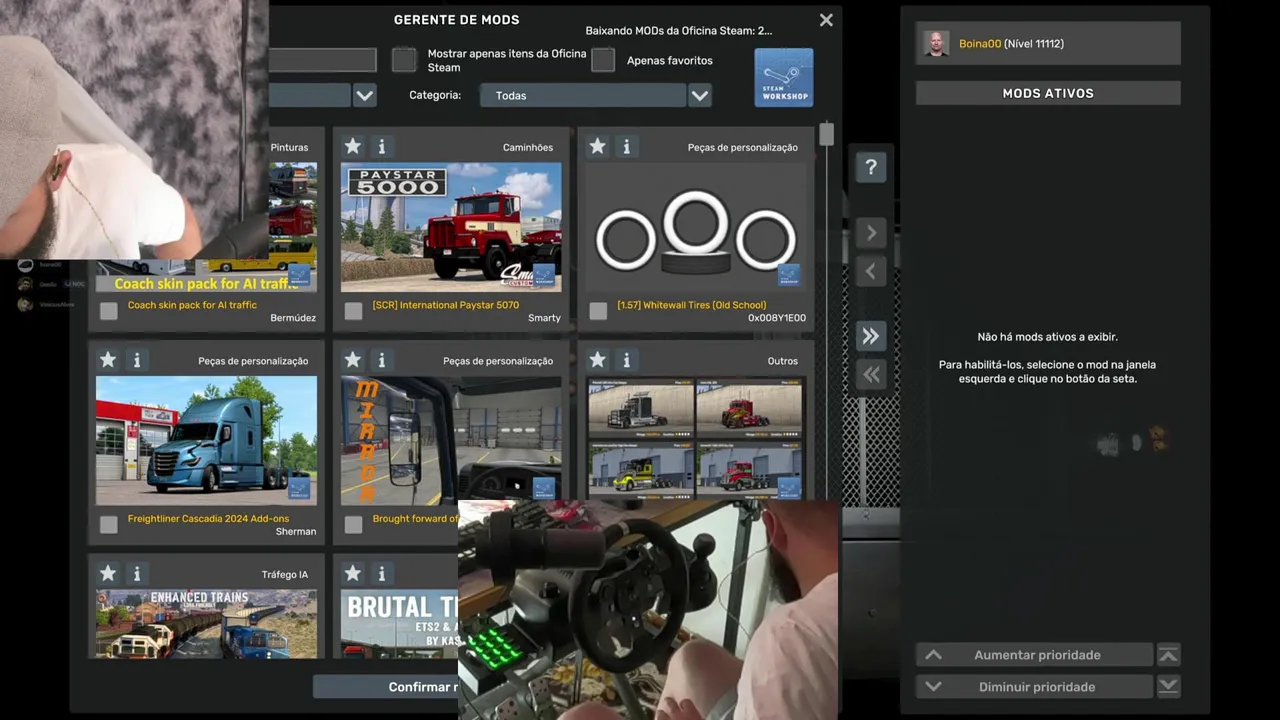Favorite the International Paystar 5070 mod star
This screenshot has width=1280, height=720.
[352, 146]
